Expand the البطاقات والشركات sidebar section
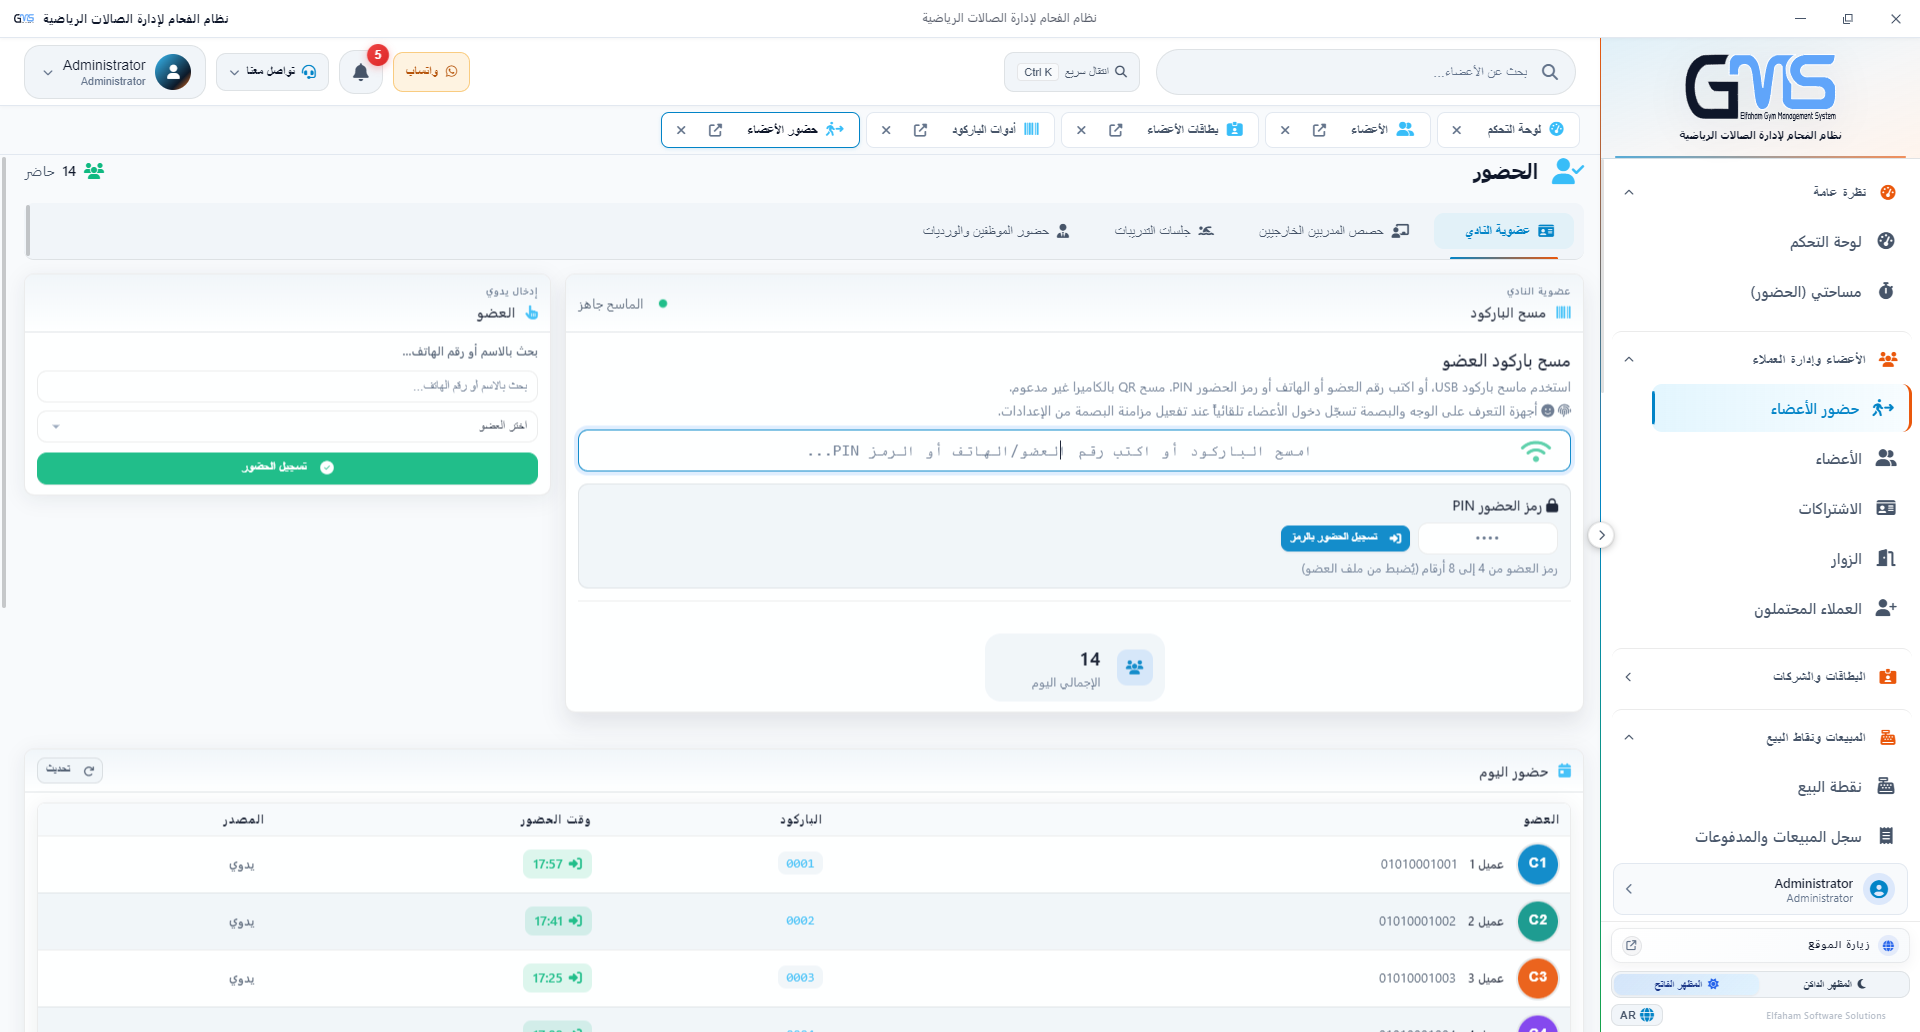Viewport: 1920px width, 1032px height. click(1760, 677)
